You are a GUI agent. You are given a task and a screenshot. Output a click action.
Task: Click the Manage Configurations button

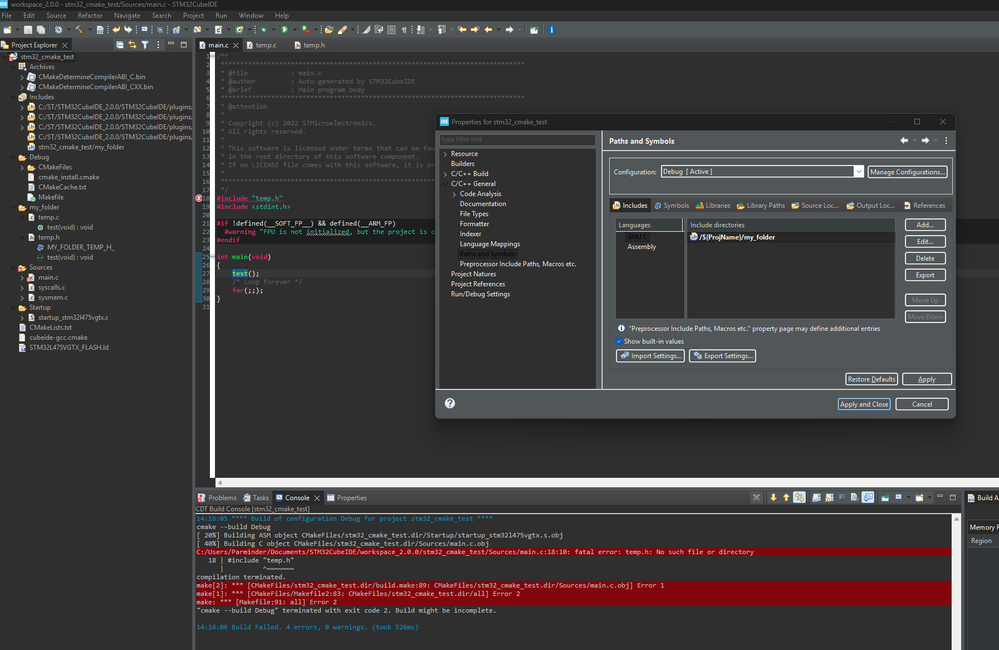pos(907,172)
